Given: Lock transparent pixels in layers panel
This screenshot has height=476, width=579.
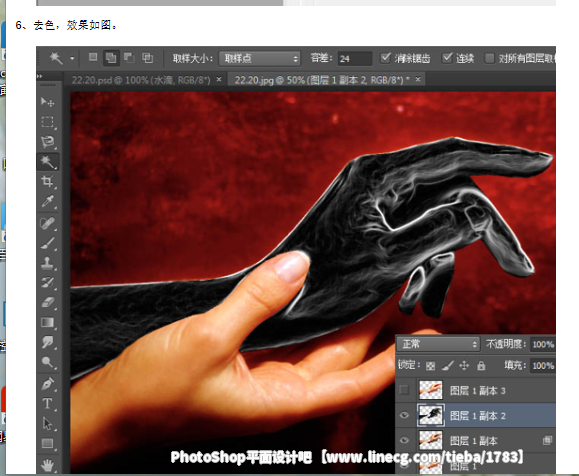Looking at the screenshot, I should pos(430,366).
